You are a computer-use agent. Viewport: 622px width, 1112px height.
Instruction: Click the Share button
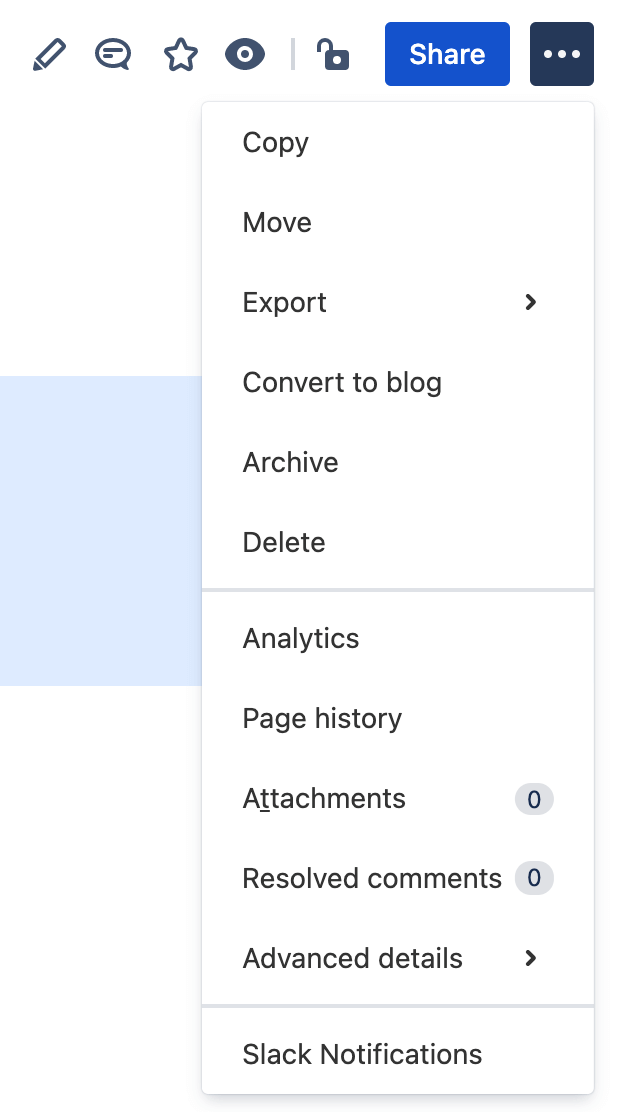(447, 54)
